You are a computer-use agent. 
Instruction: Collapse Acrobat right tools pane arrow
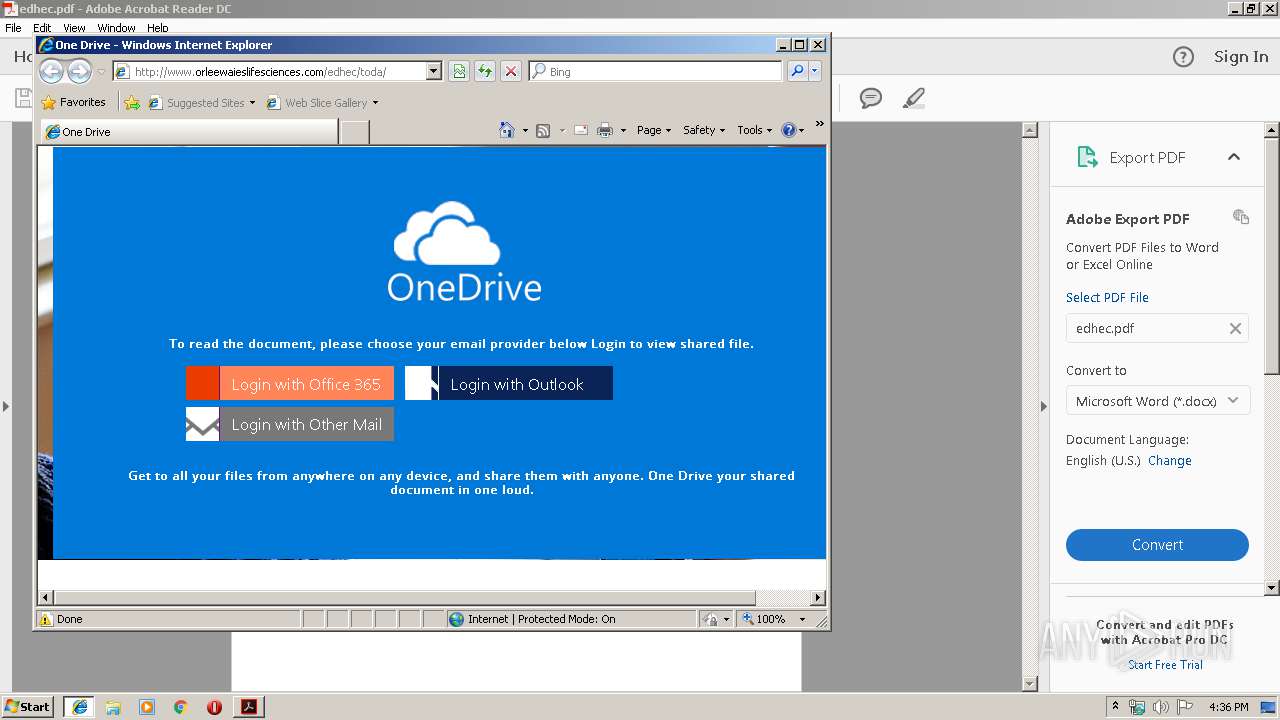(x=1043, y=406)
